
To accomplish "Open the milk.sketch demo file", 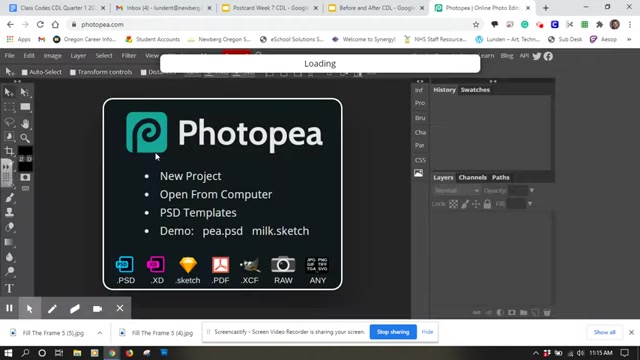I will (x=280, y=231).
